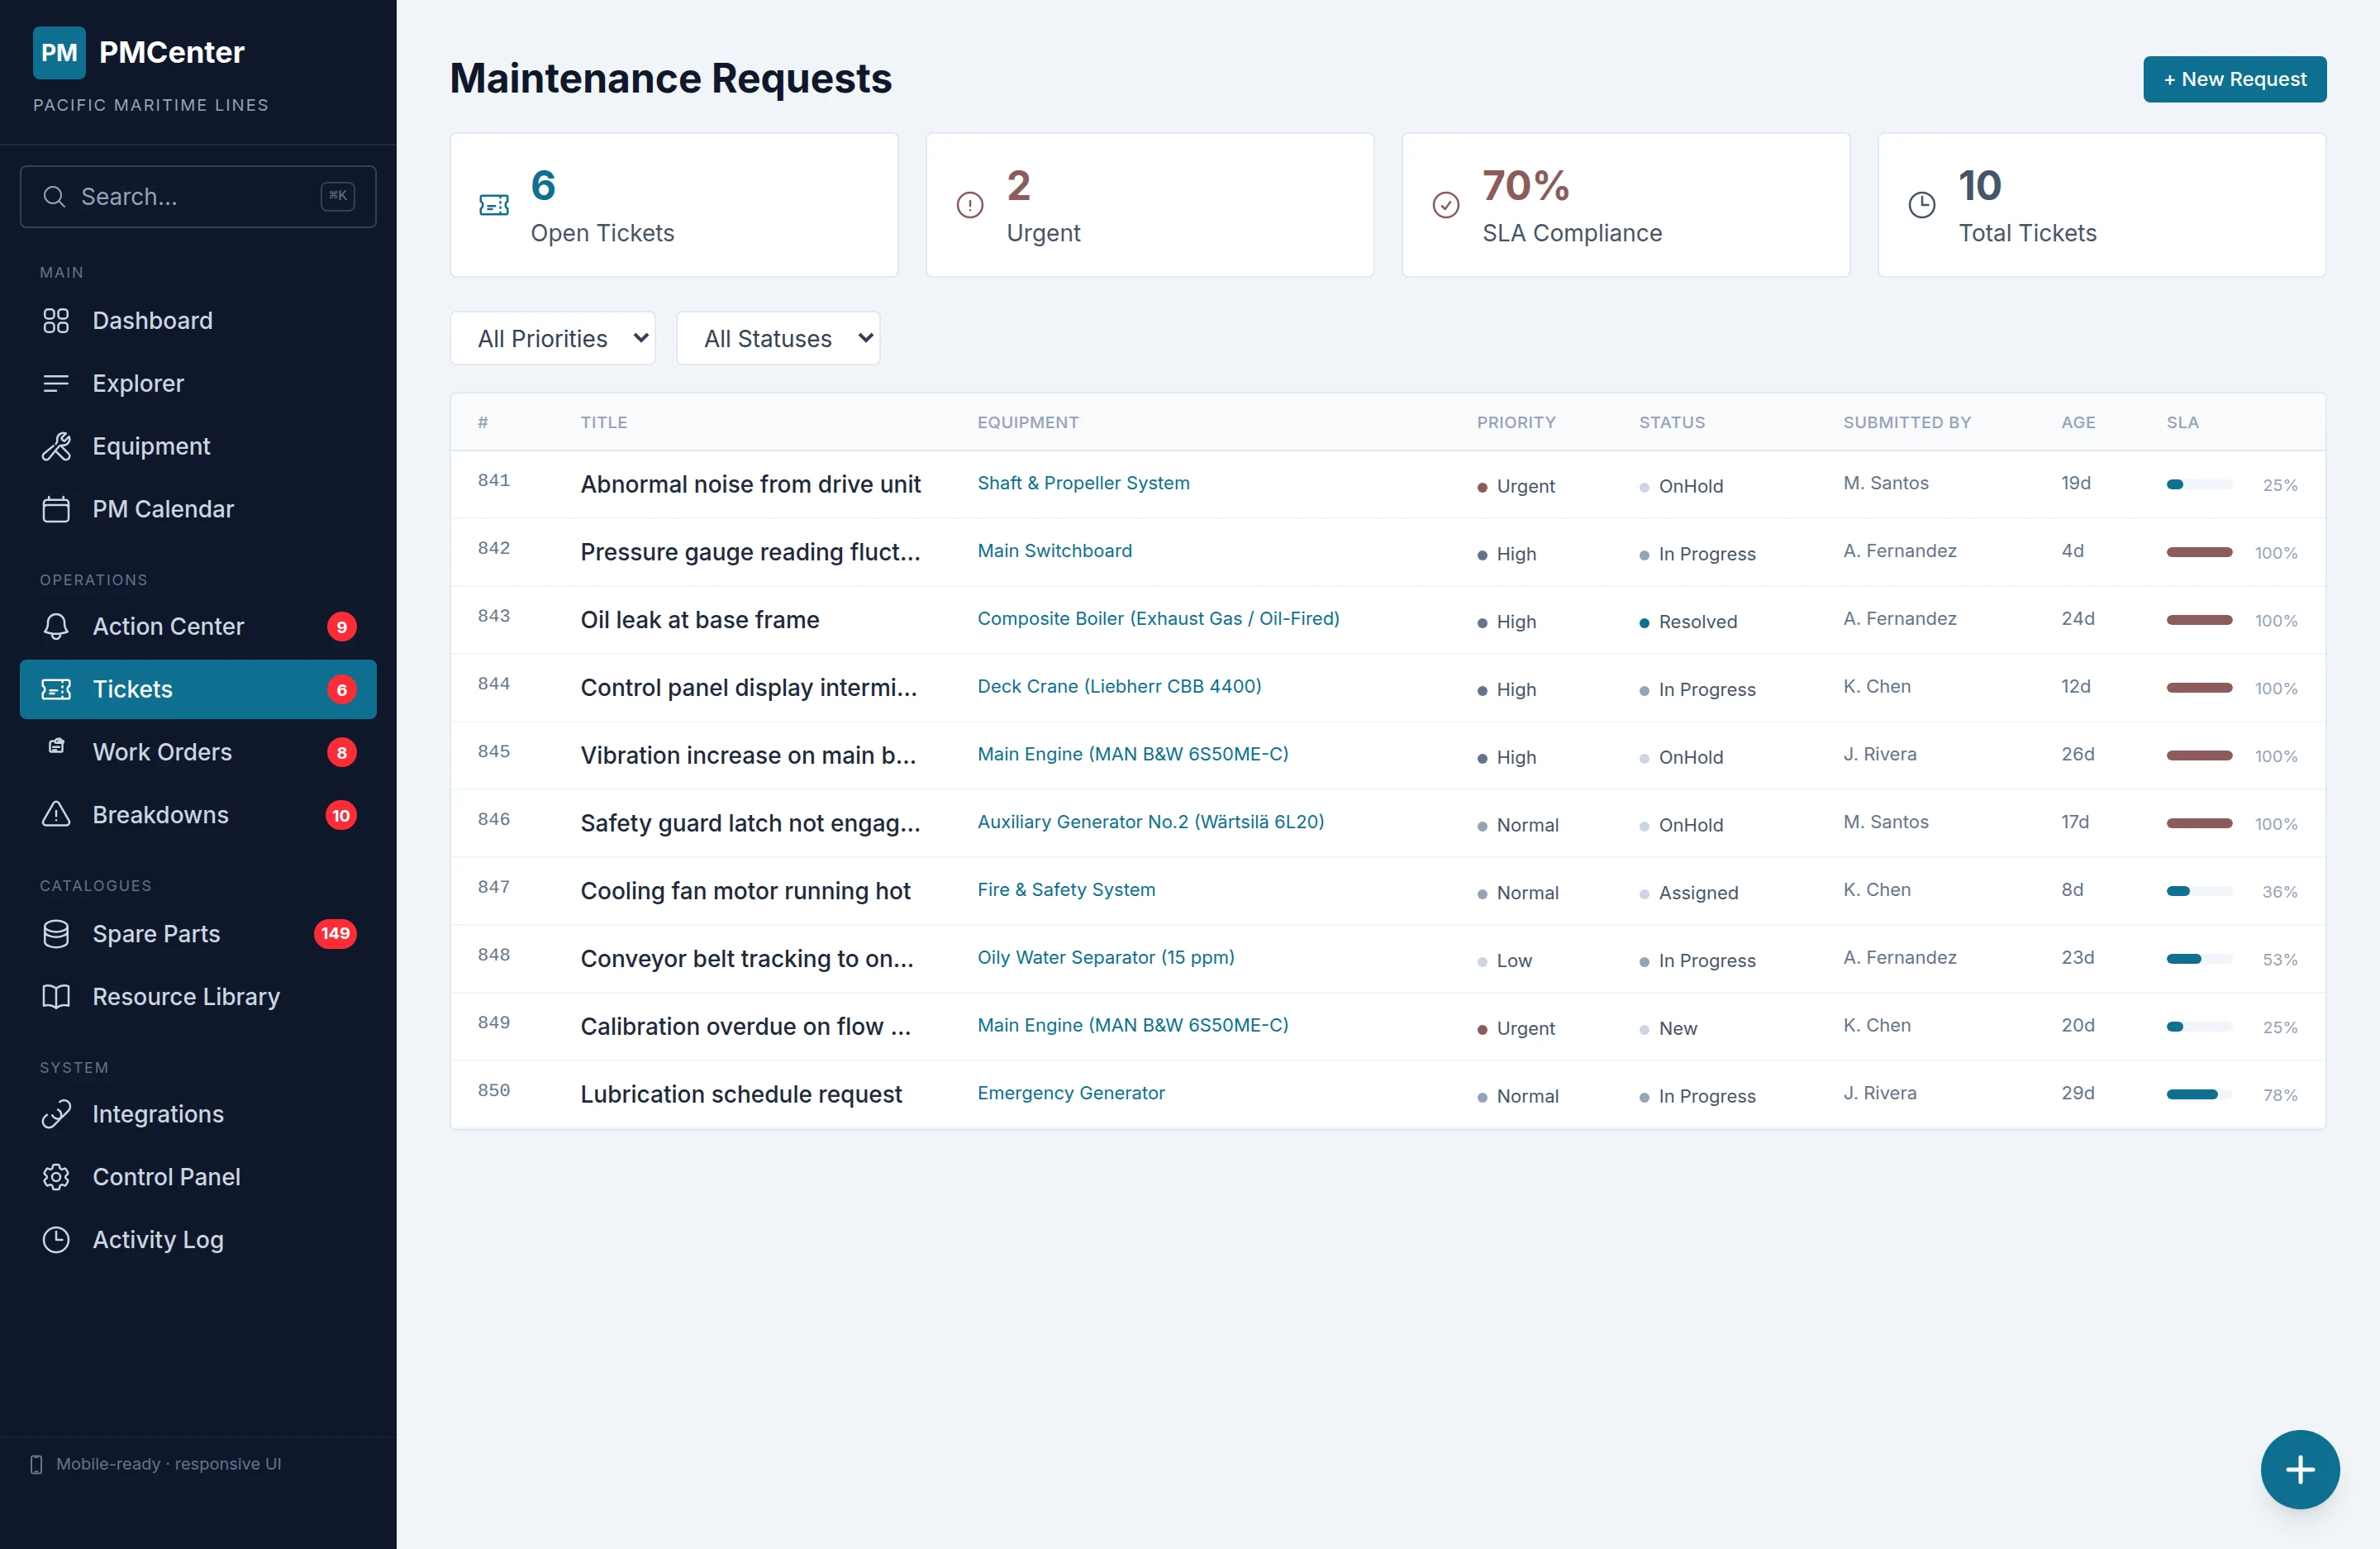
Task: Open the All Priorities dropdown
Action: tap(552, 339)
